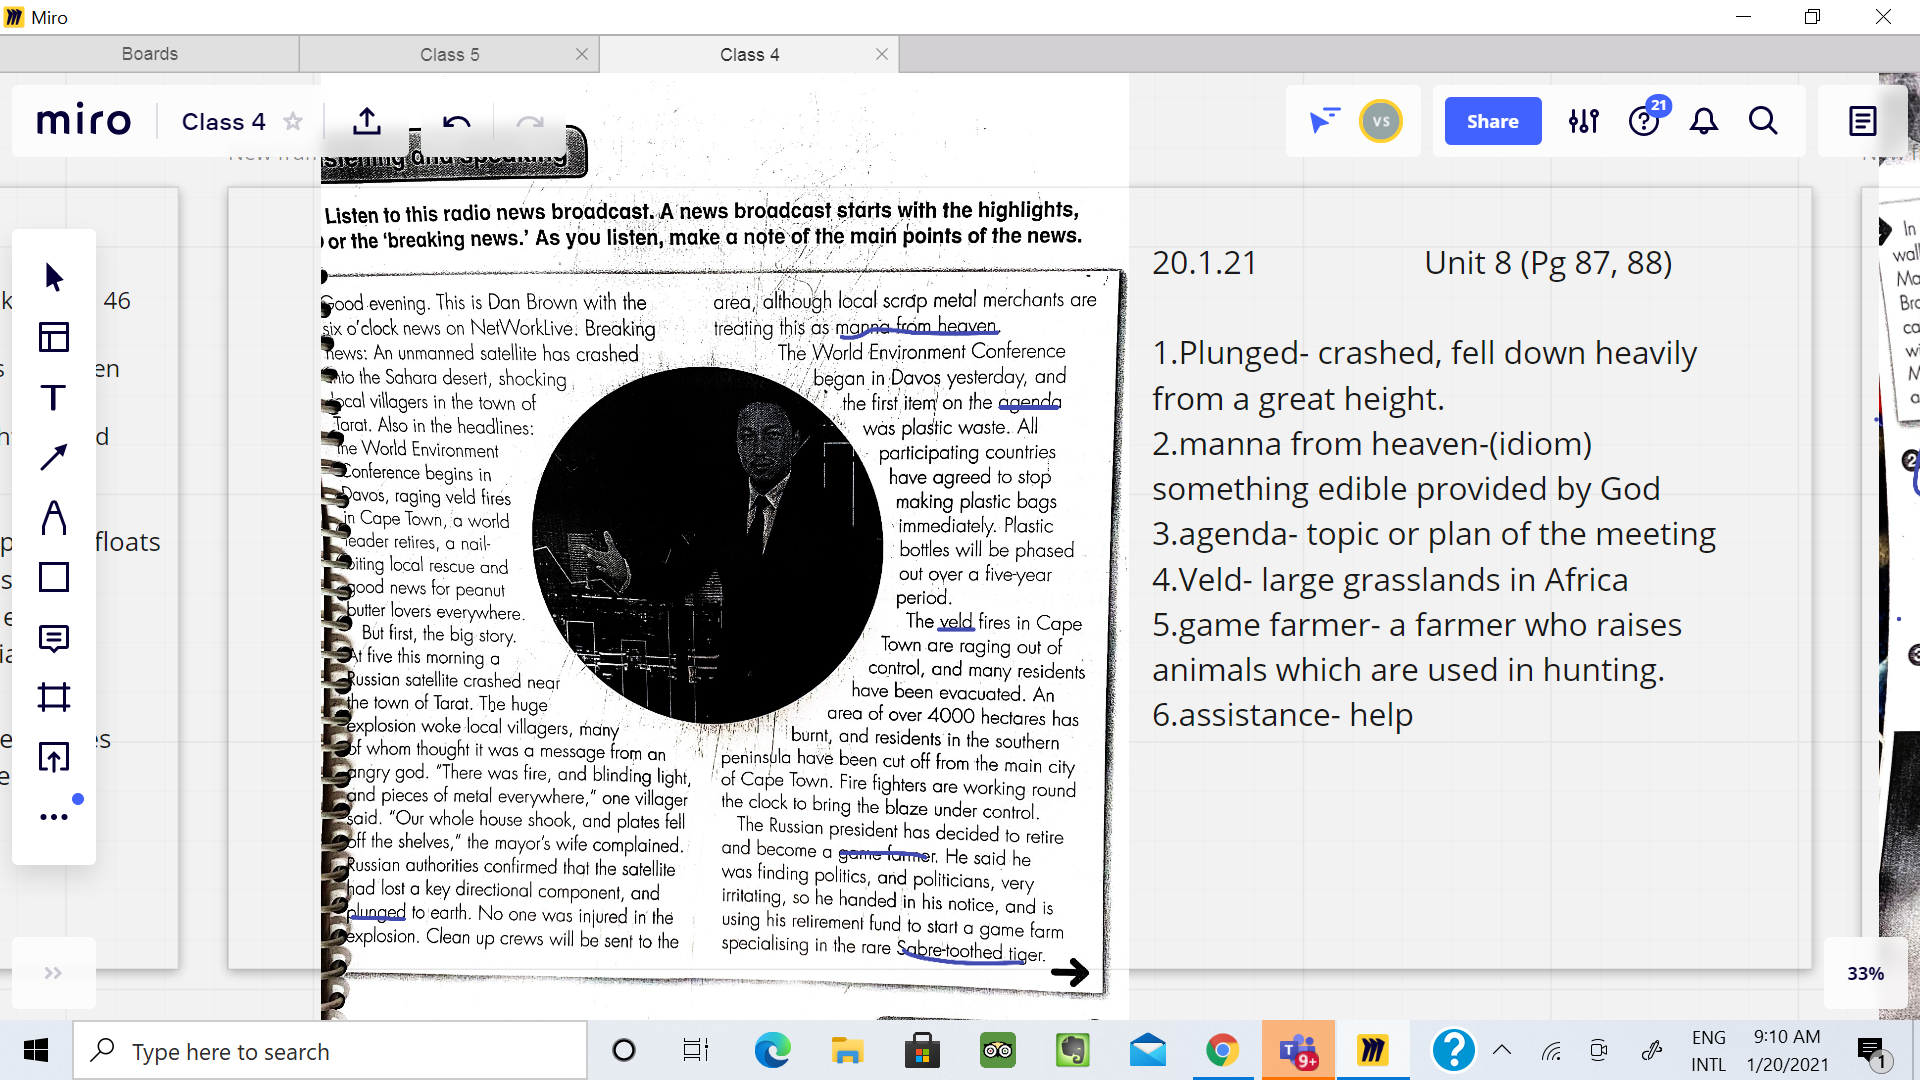Open the Templates tool
The height and width of the screenshot is (1080, 1920).
(x=54, y=337)
